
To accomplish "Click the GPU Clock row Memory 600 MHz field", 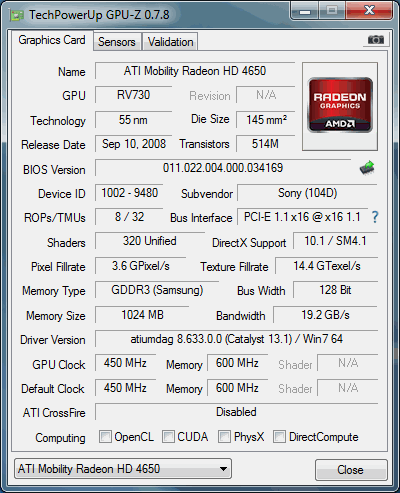I will [x=237, y=363].
